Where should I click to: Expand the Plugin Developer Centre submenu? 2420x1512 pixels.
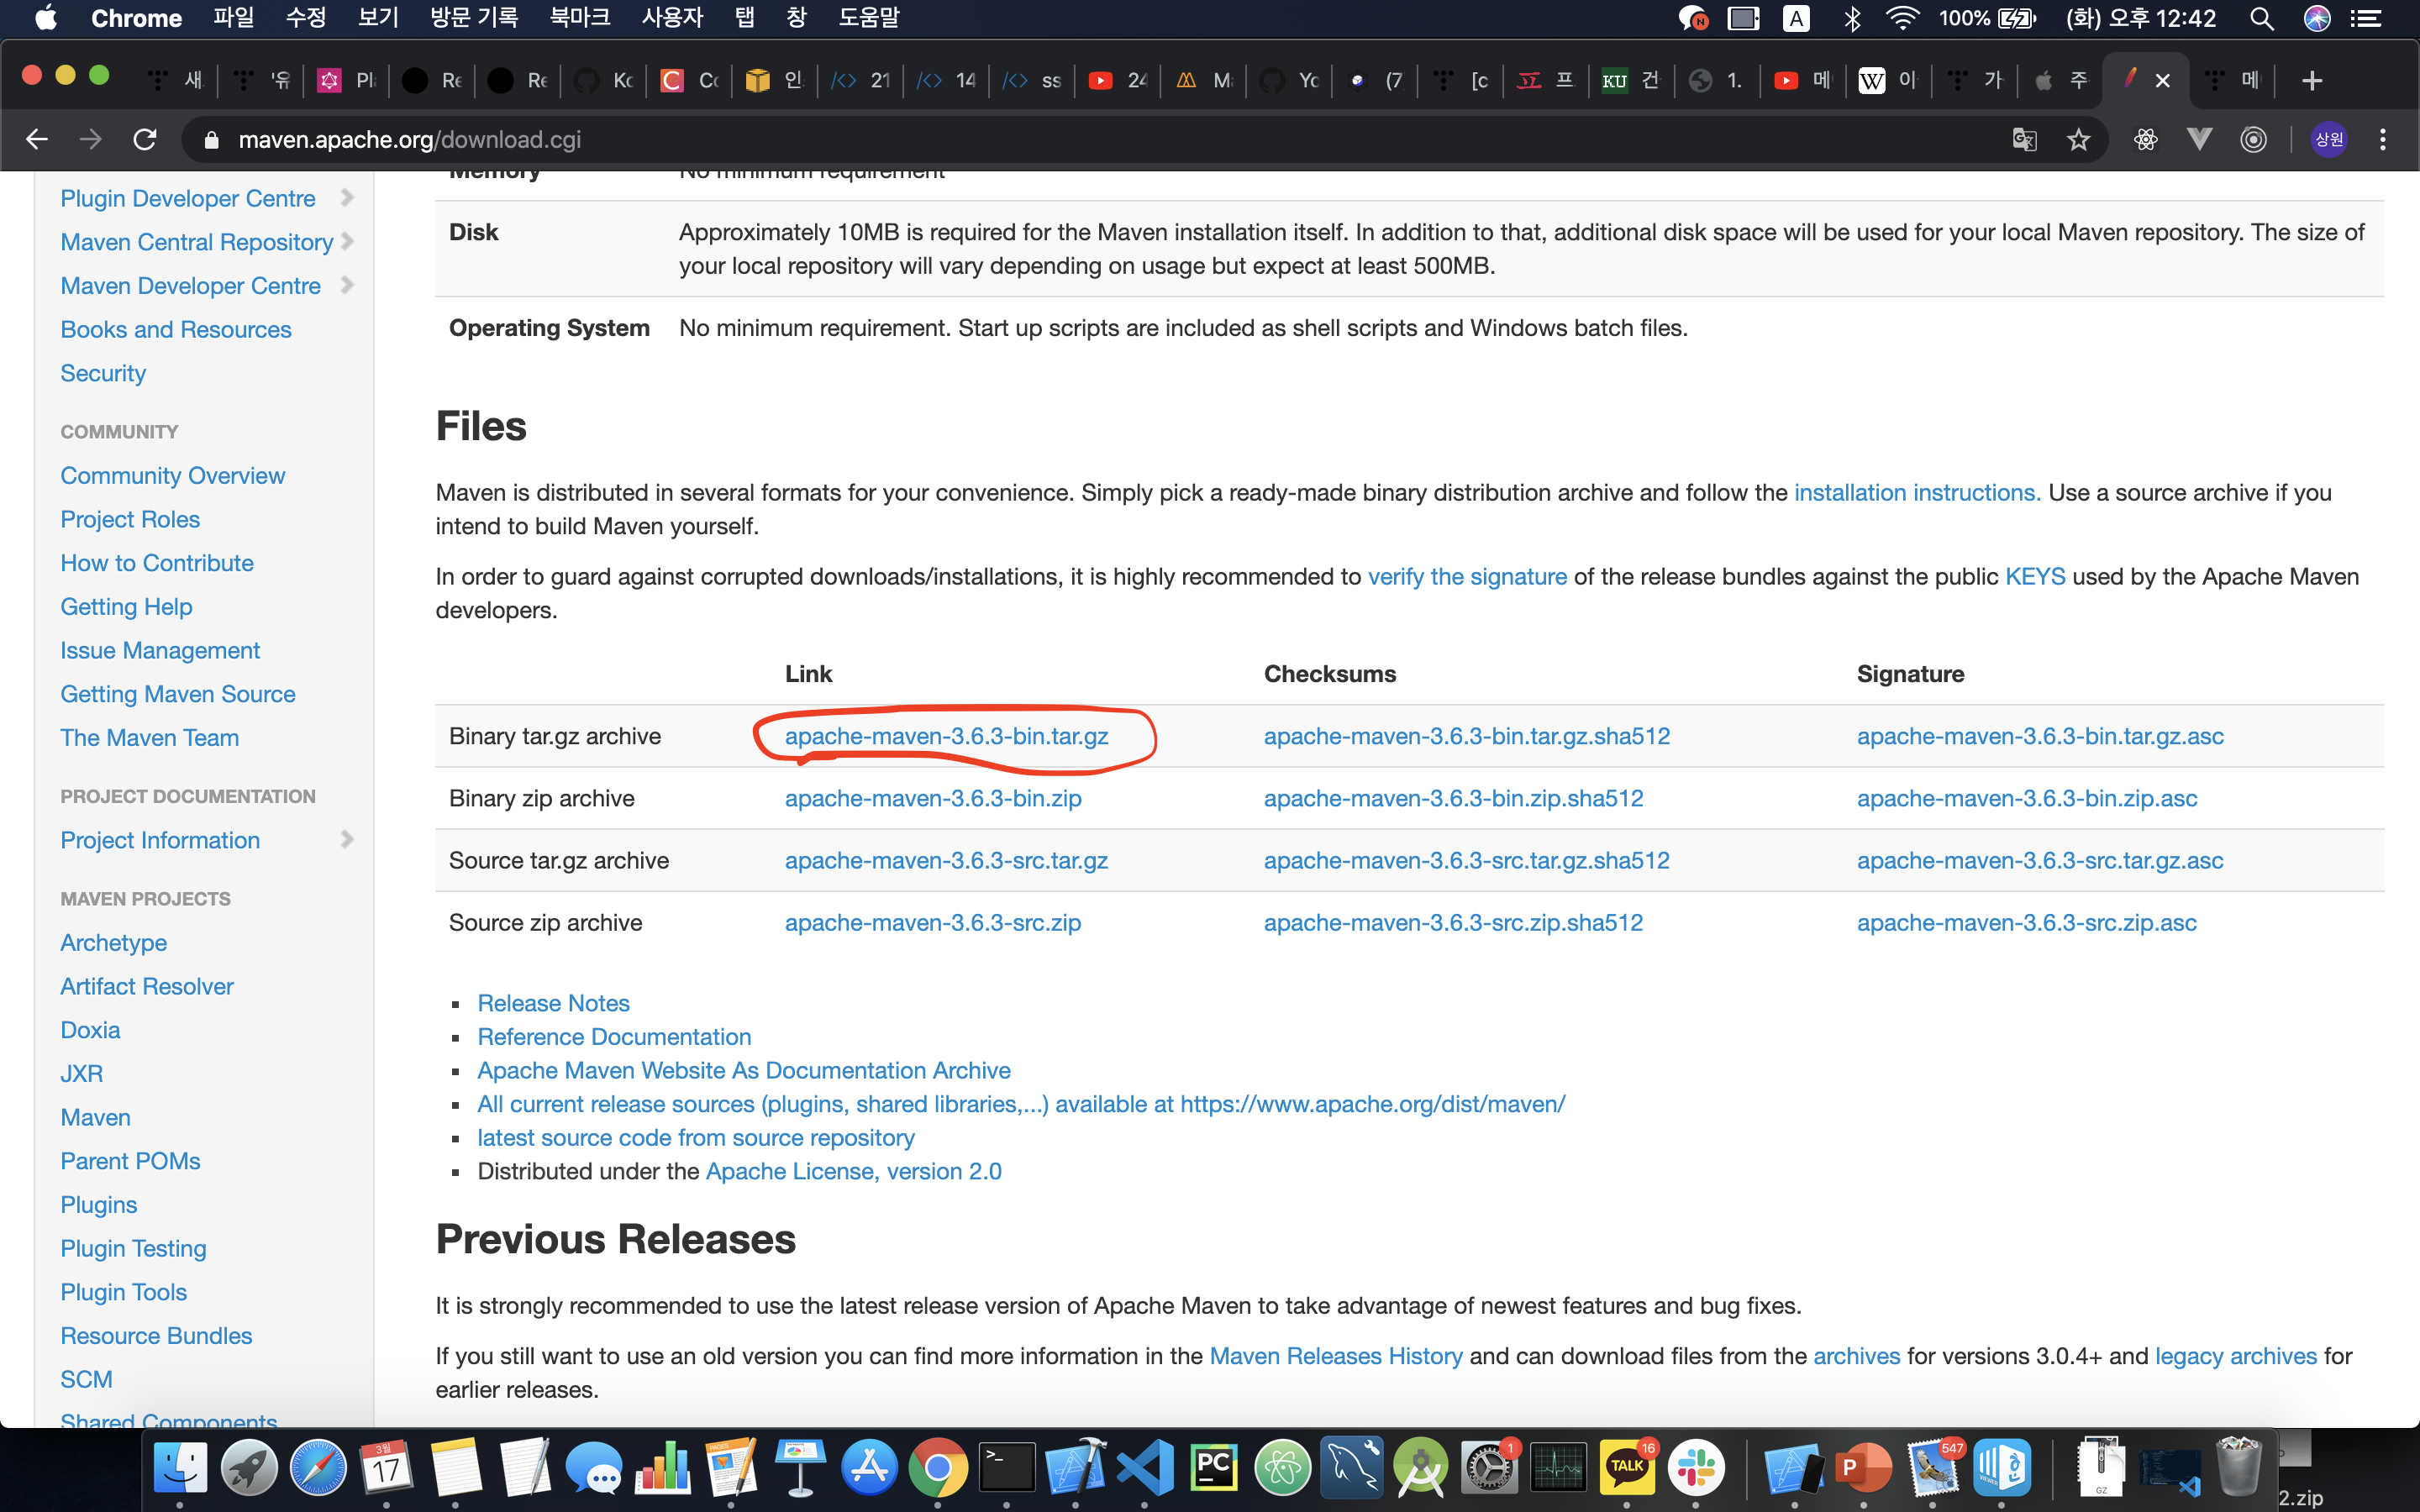click(347, 198)
